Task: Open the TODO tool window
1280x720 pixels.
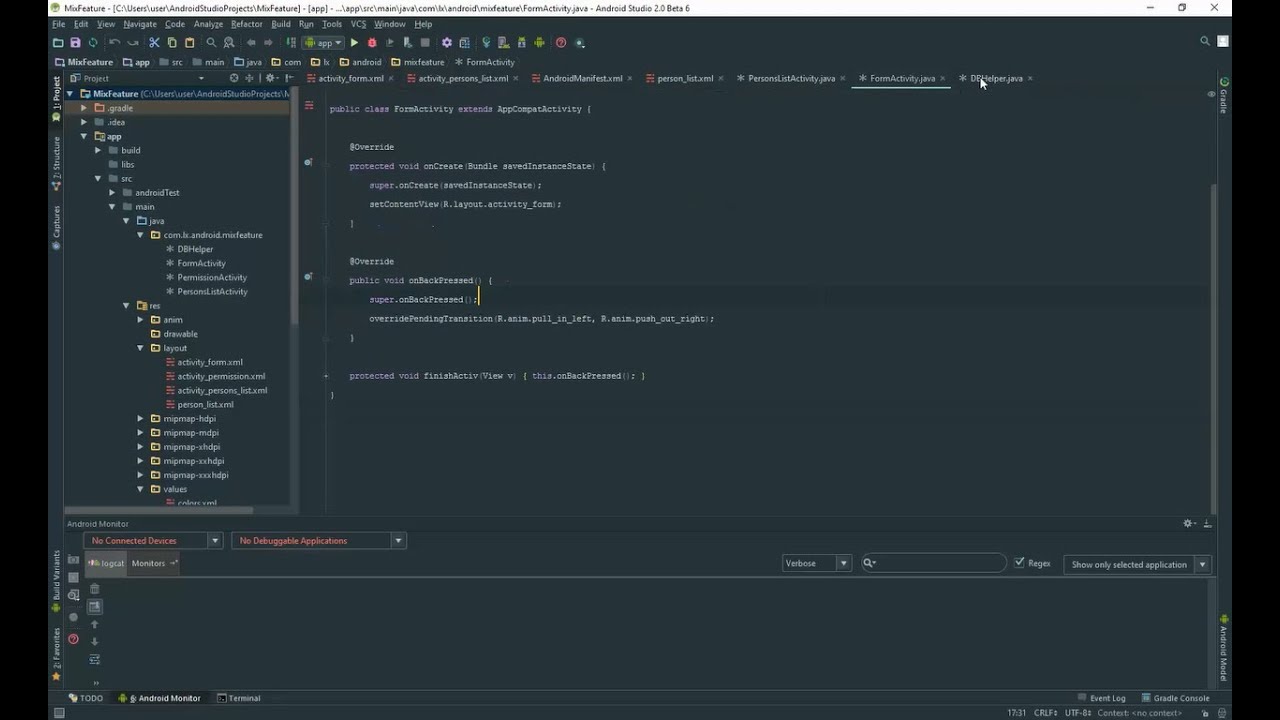Action: (86, 698)
